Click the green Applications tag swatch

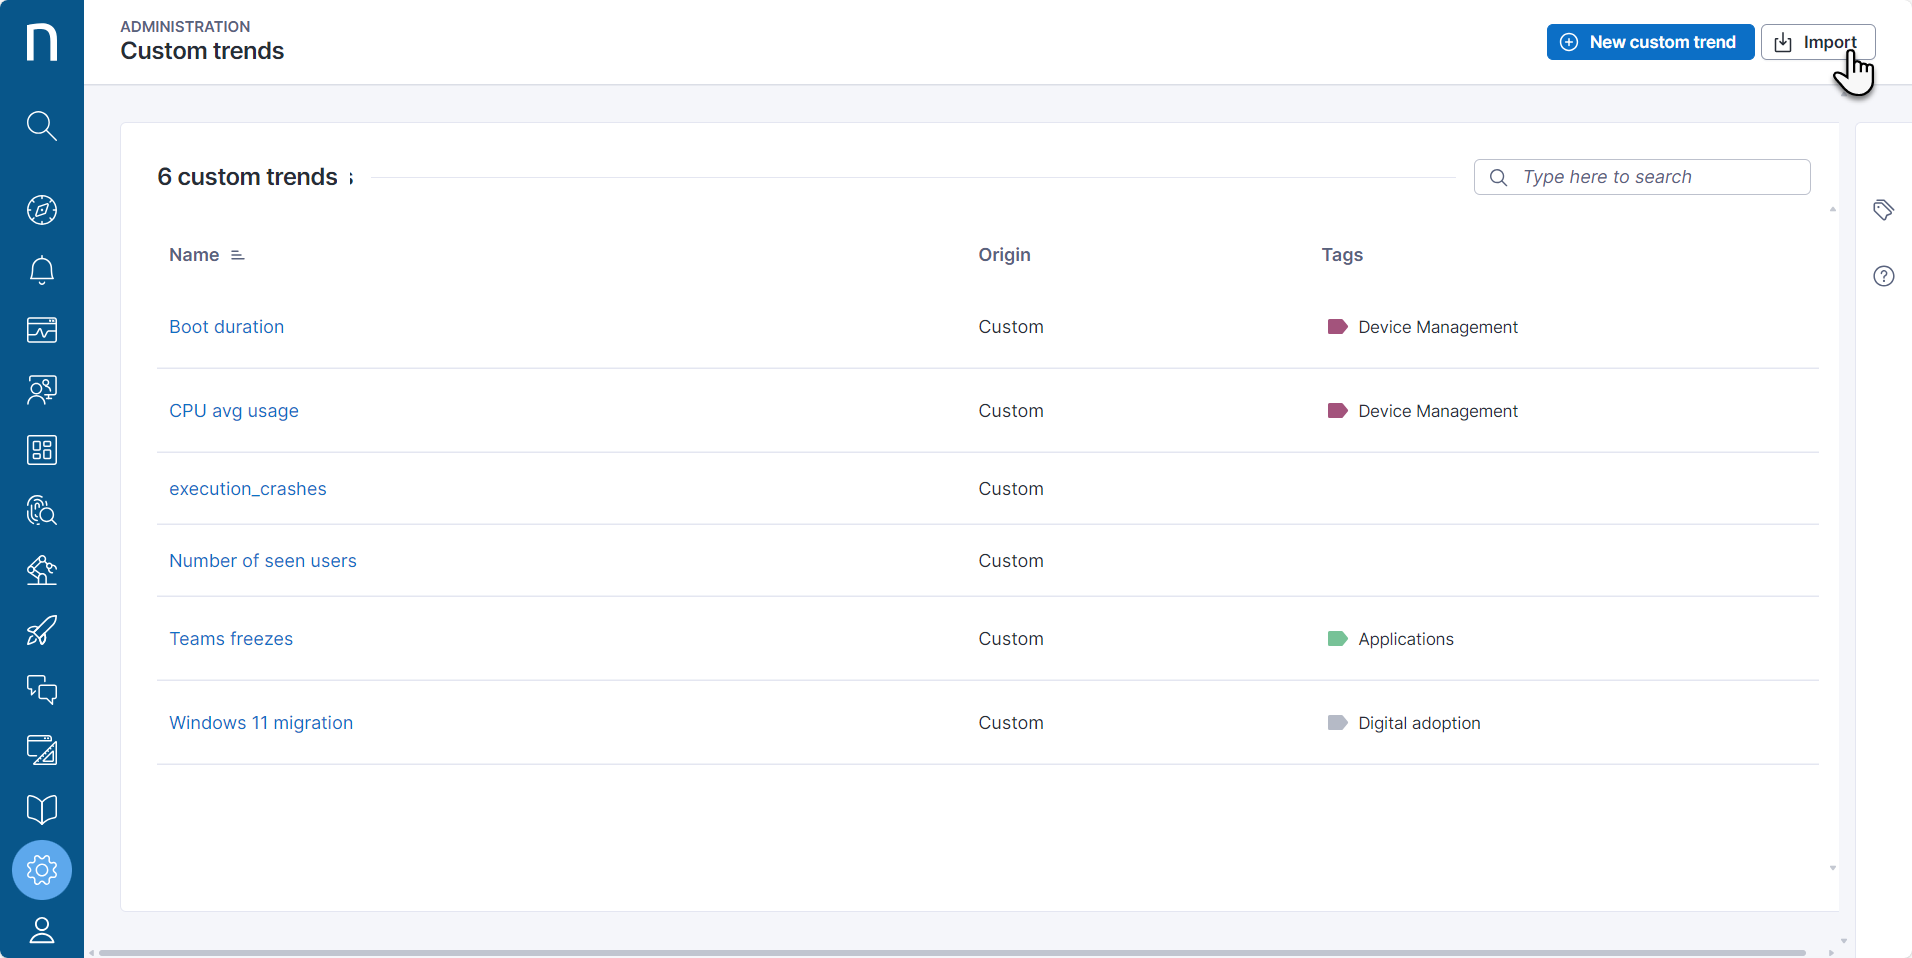click(x=1337, y=639)
